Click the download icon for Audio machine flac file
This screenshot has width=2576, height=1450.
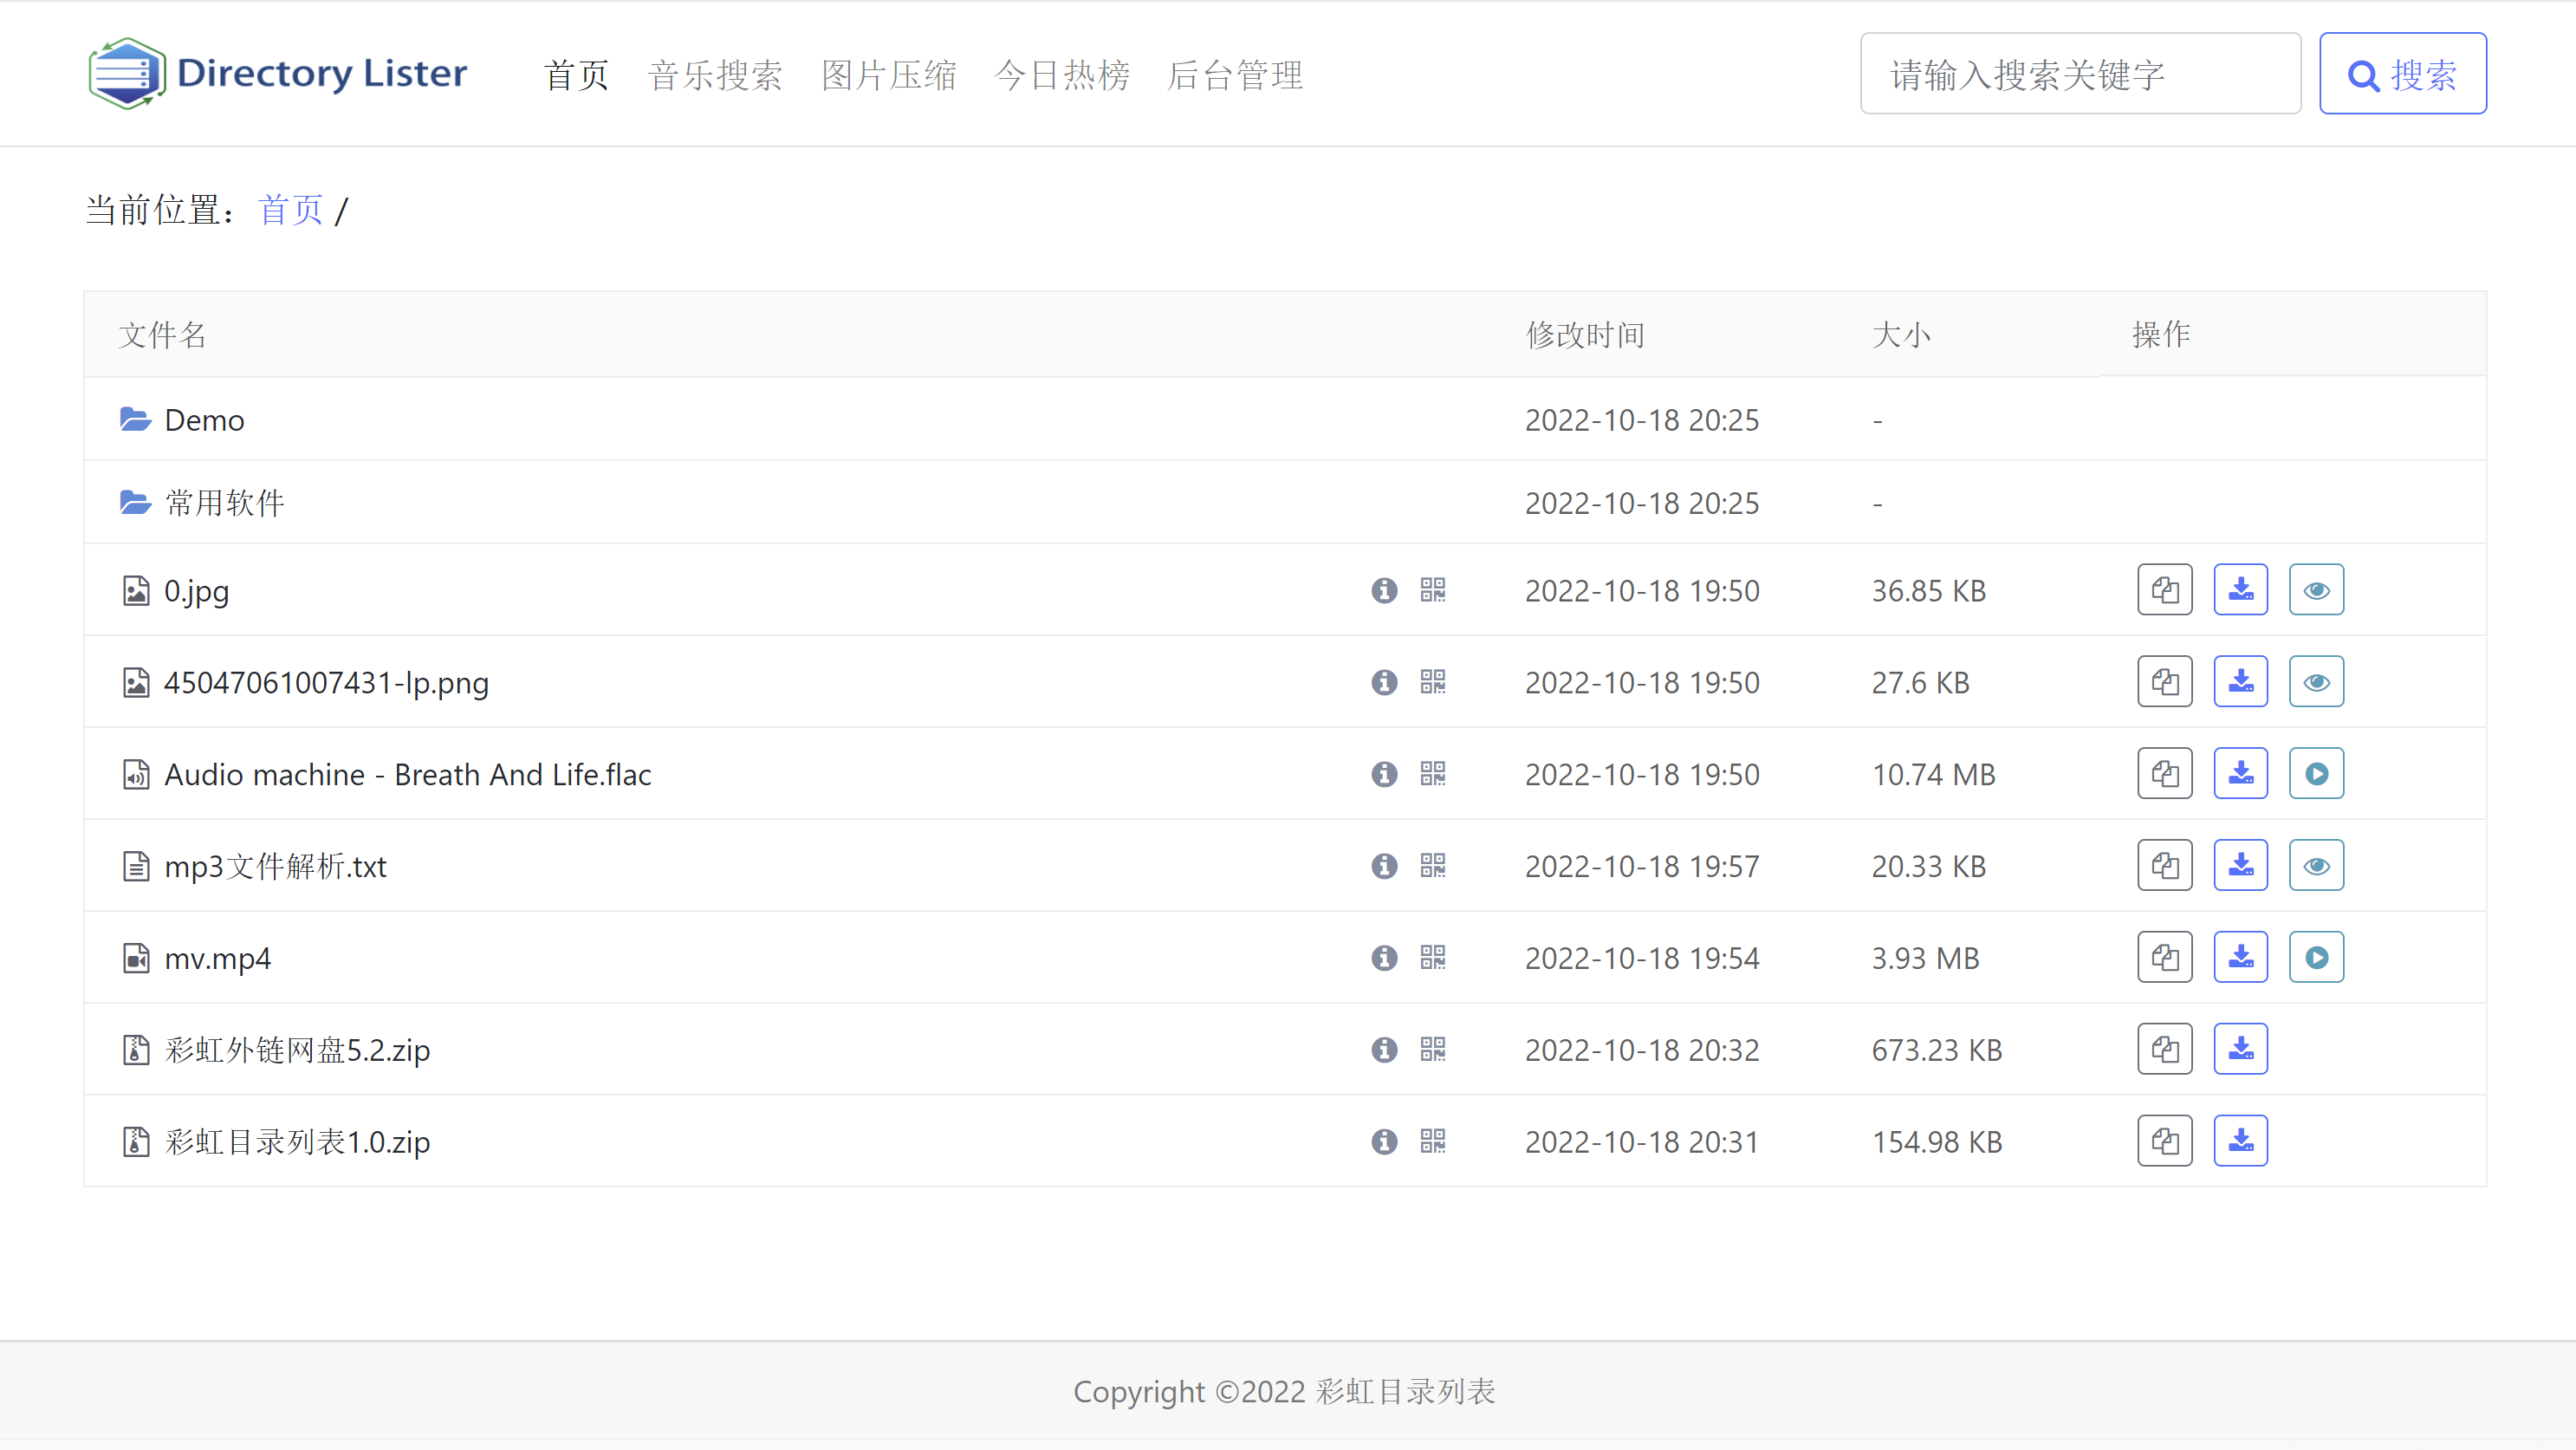pyautogui.click(x=2240, y=774)
